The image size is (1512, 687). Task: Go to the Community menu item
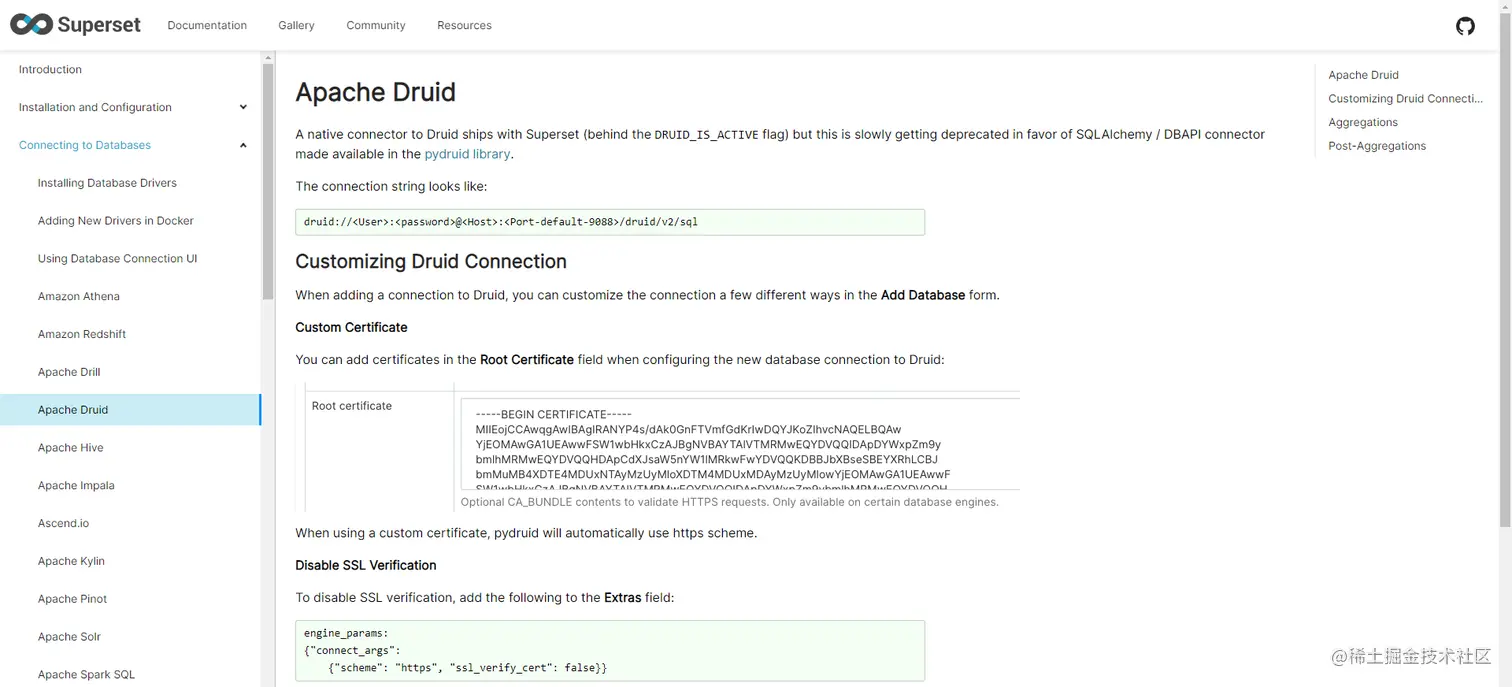376,26
